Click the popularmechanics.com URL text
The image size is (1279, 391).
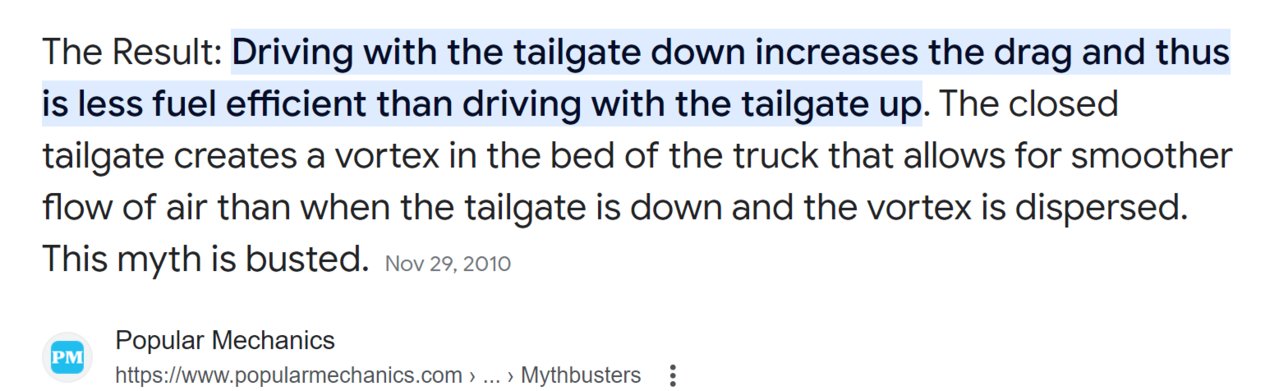click(x=289, y=376)
